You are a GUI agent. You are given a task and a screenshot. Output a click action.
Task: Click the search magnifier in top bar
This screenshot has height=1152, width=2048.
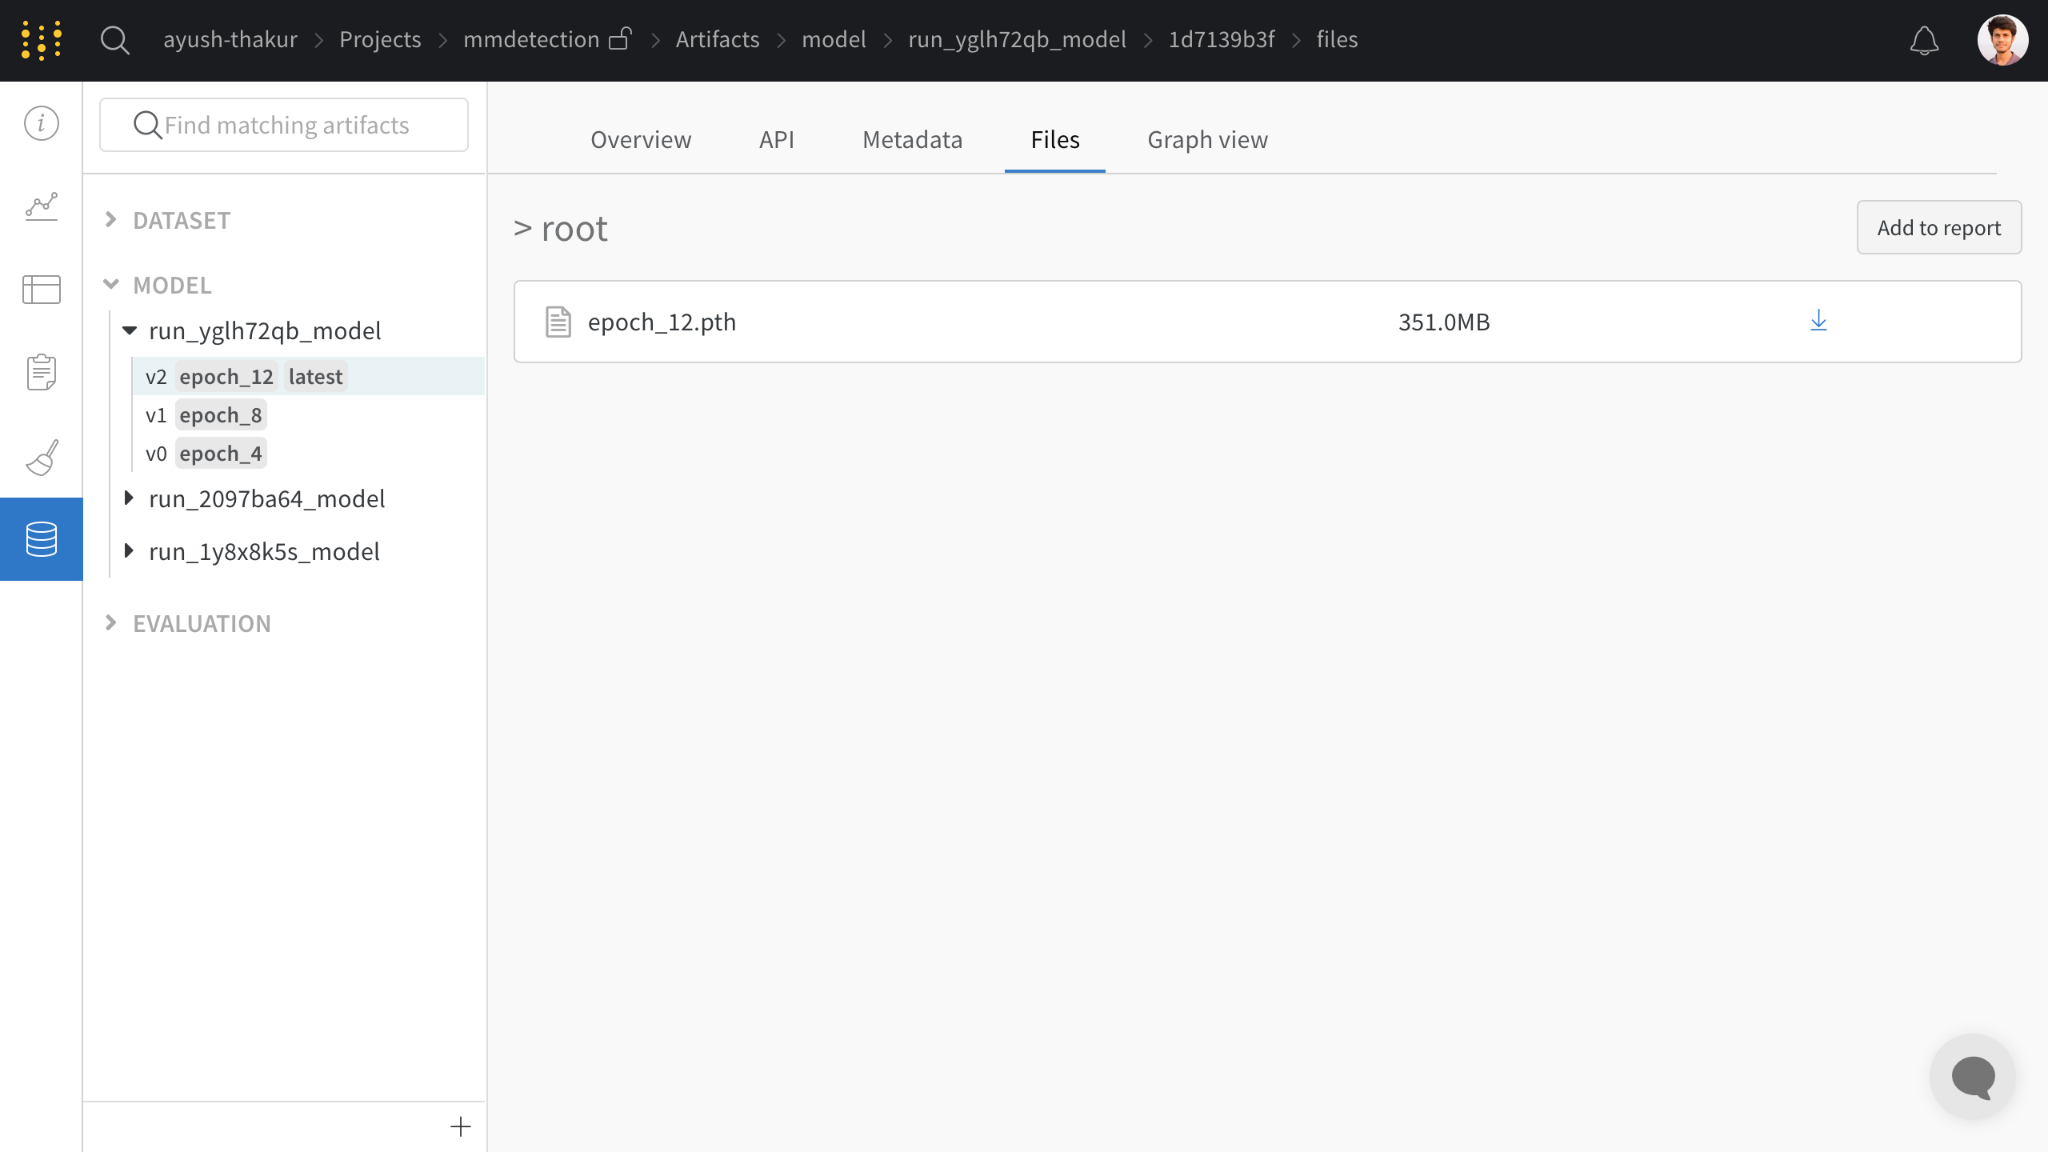(x=115, y=40)
